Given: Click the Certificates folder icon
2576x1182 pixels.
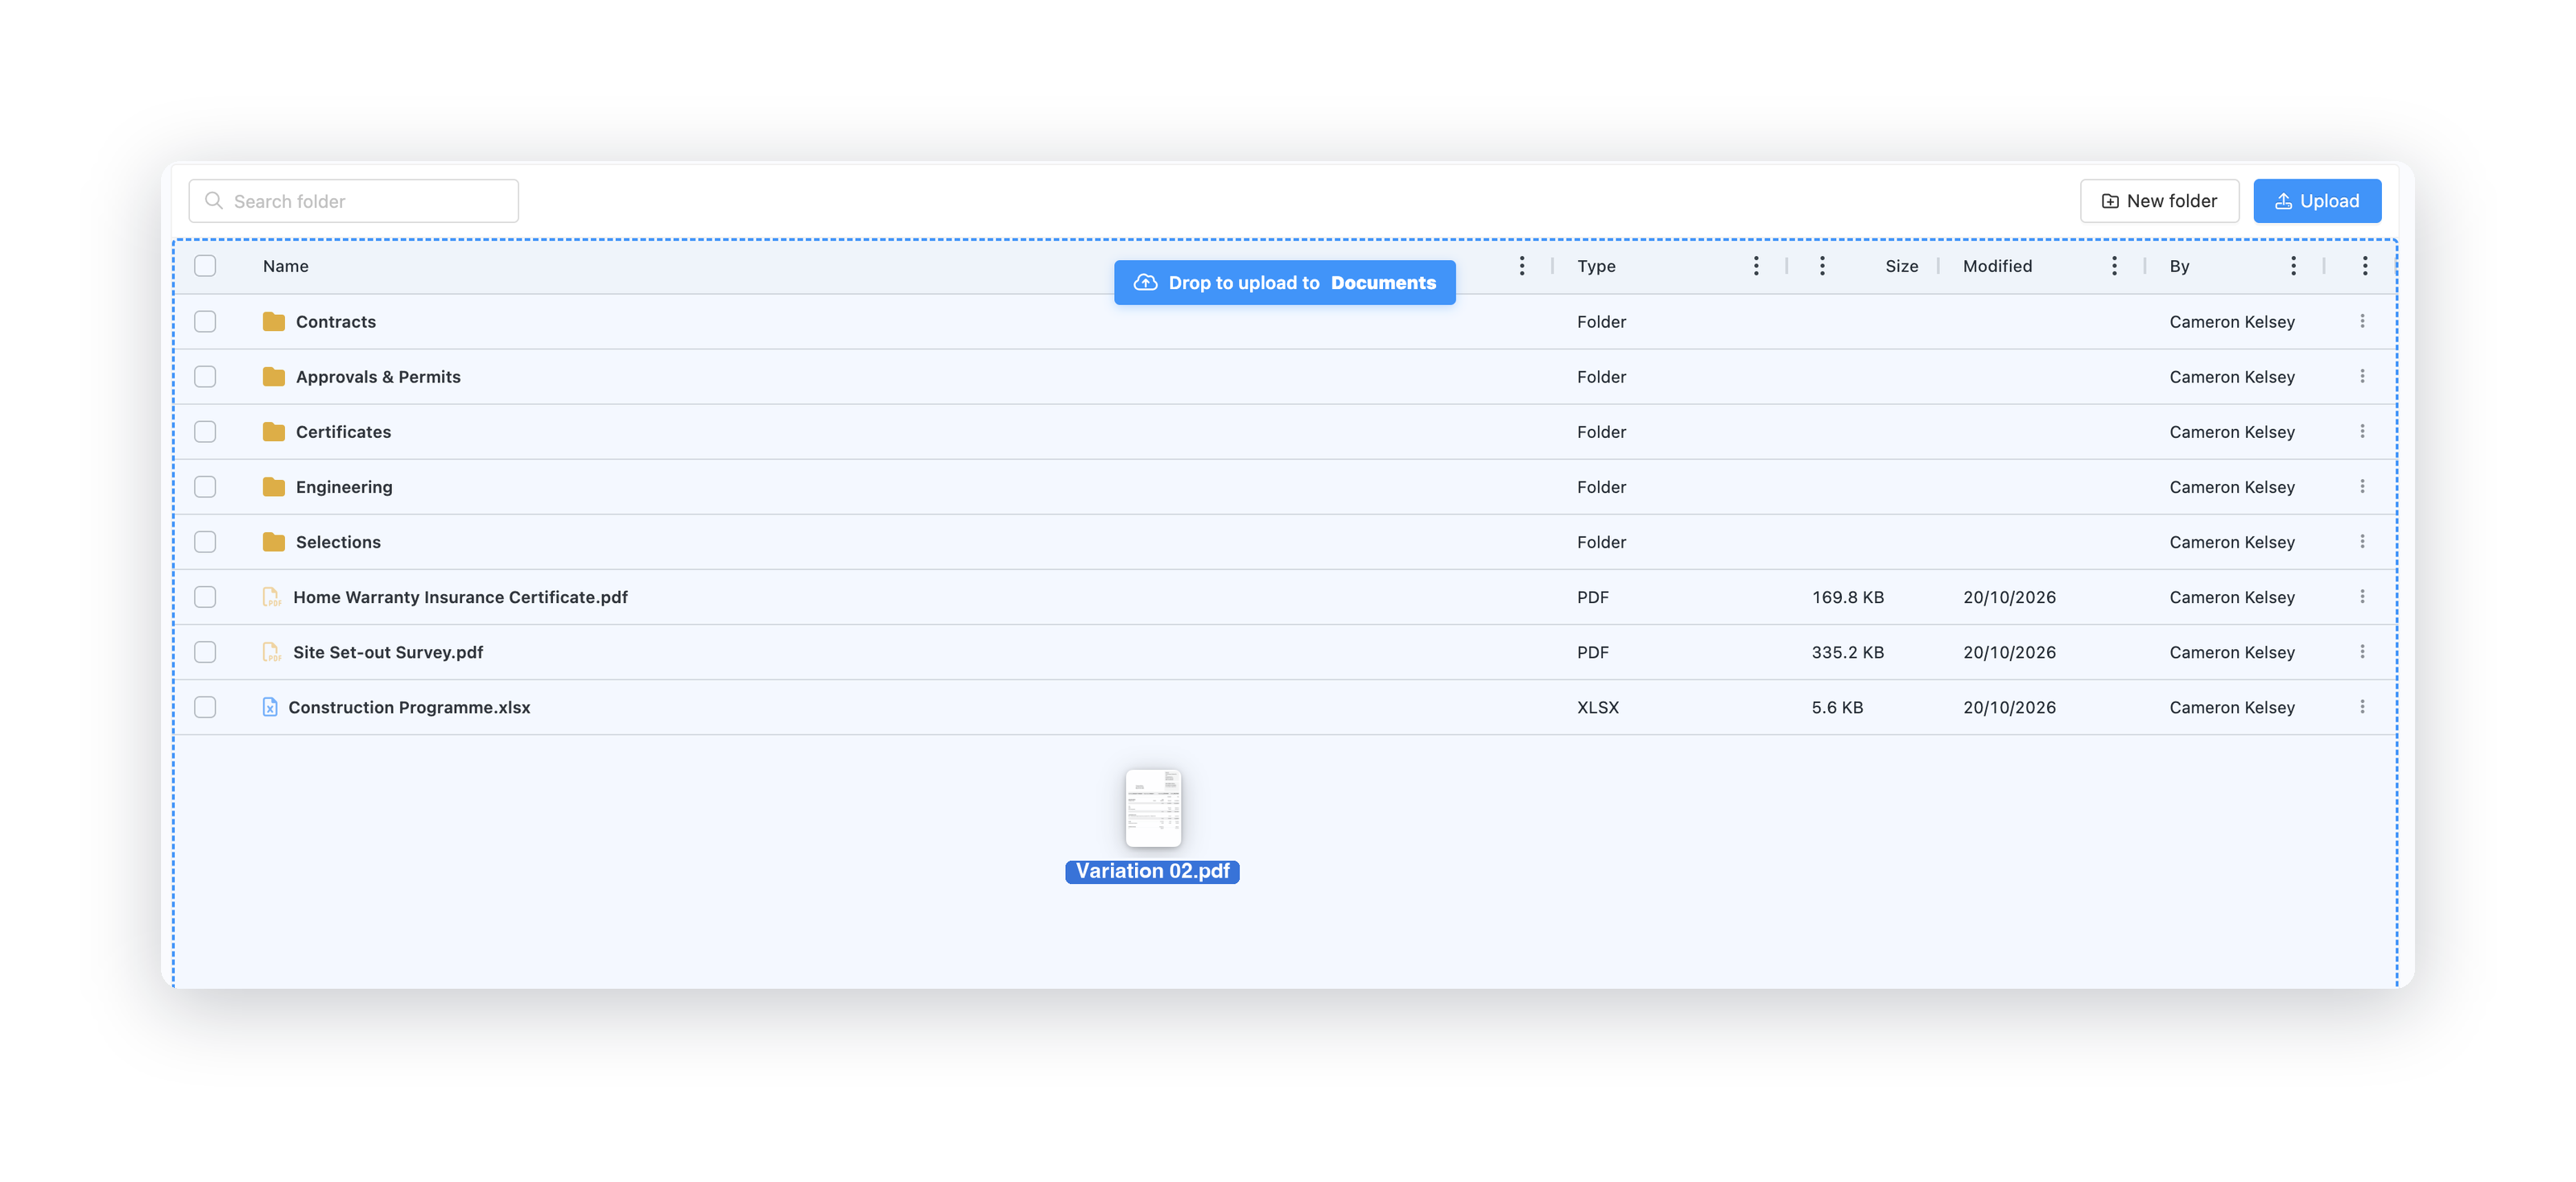Looking at the screenshot, I should click(273, 431).
